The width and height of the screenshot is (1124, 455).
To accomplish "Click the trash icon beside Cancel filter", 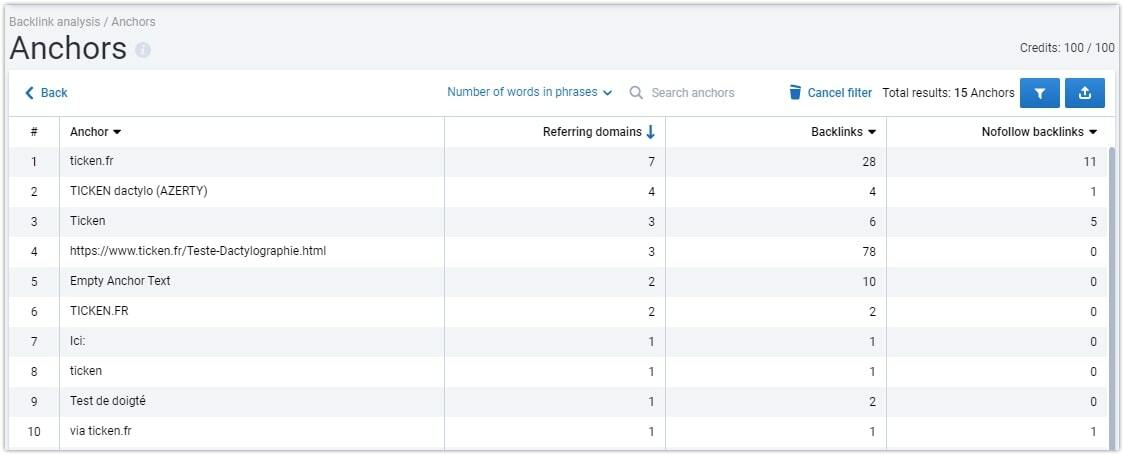I will pos(795,92).
